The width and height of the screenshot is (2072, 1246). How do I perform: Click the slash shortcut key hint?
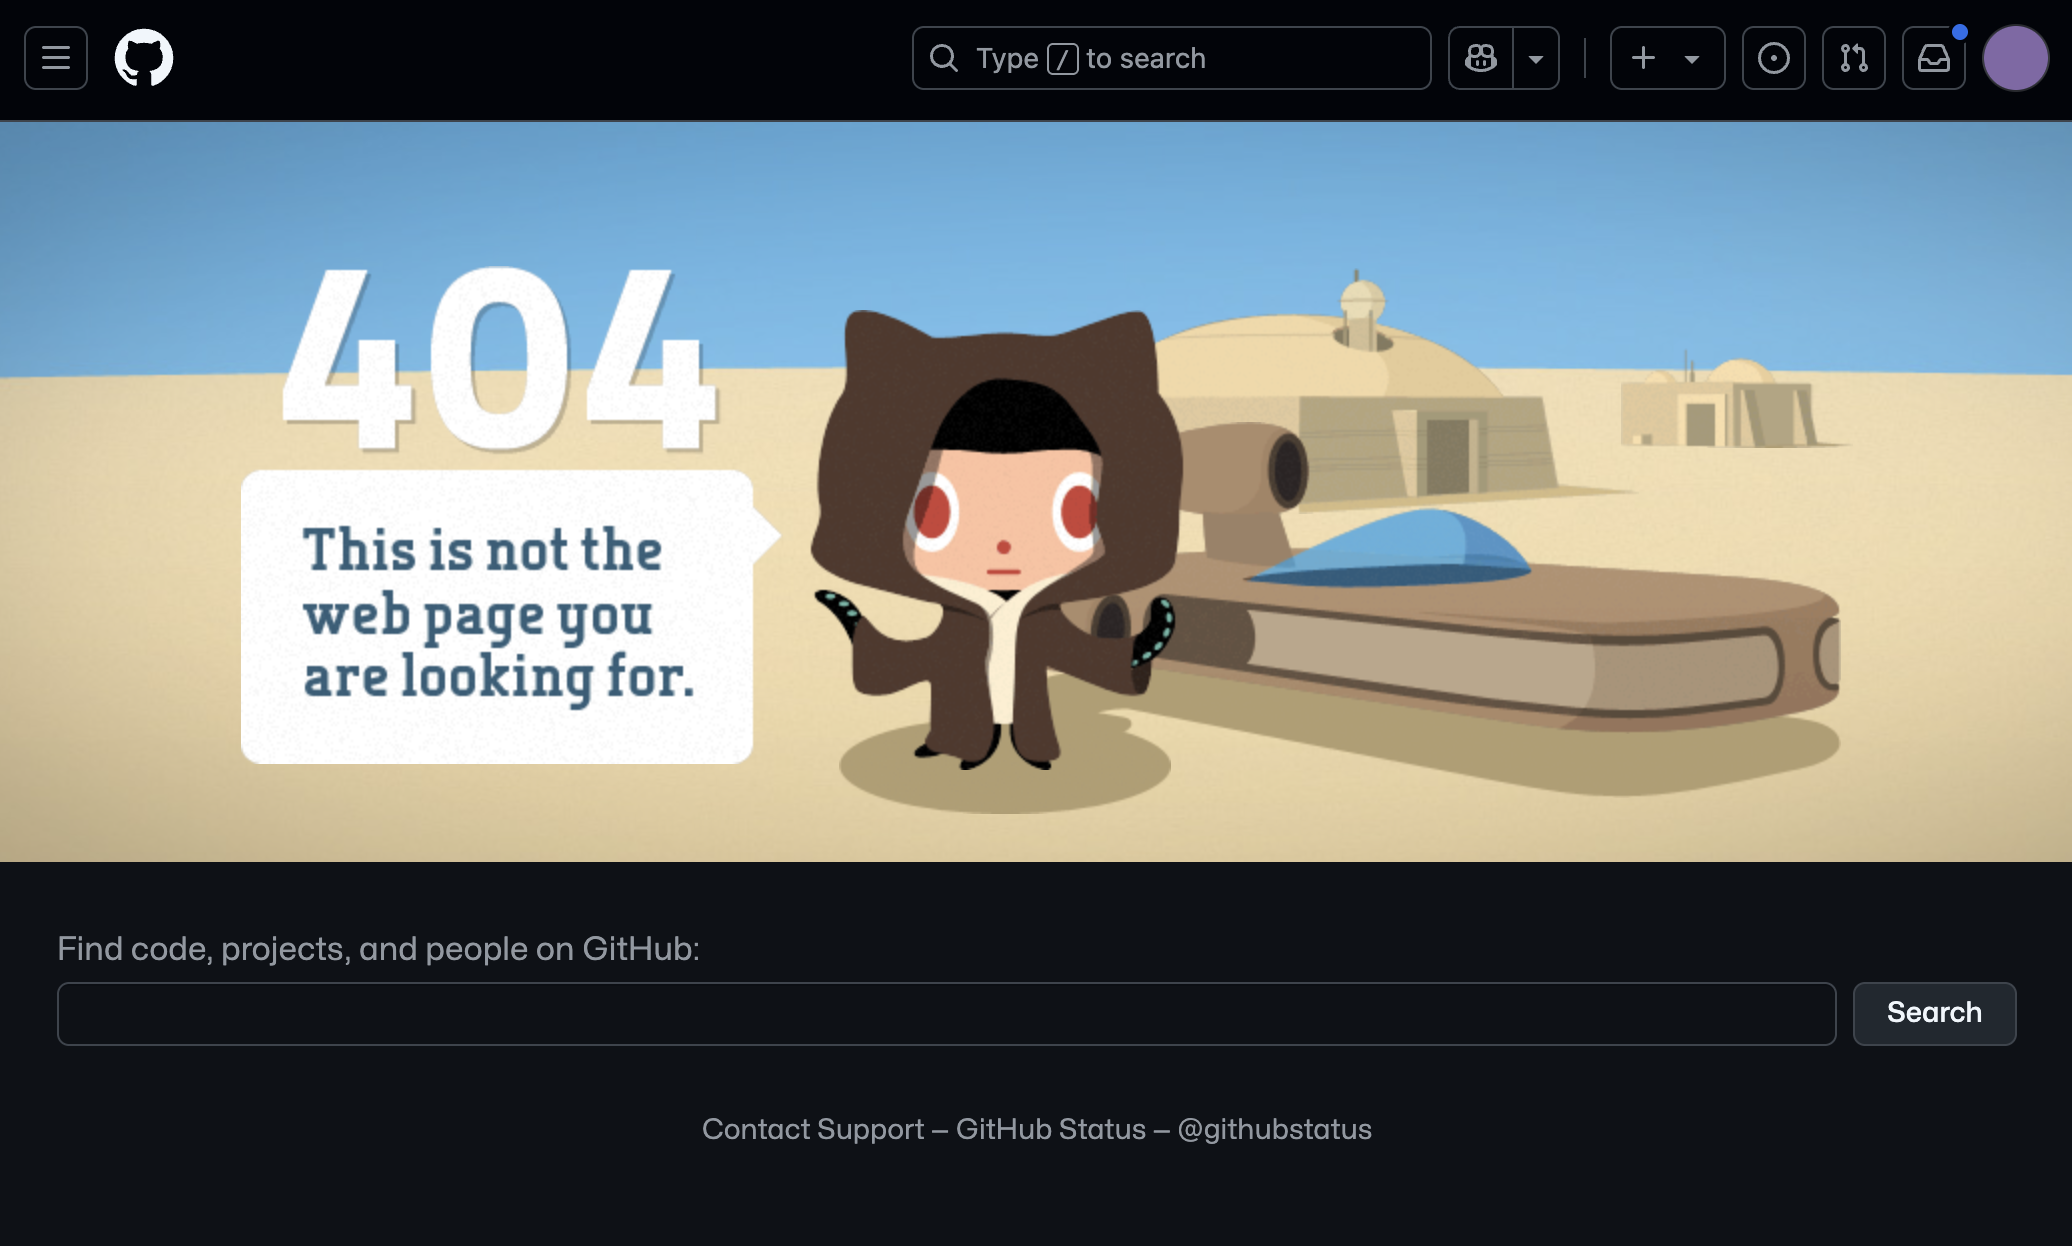click(x=1062, y=59)
